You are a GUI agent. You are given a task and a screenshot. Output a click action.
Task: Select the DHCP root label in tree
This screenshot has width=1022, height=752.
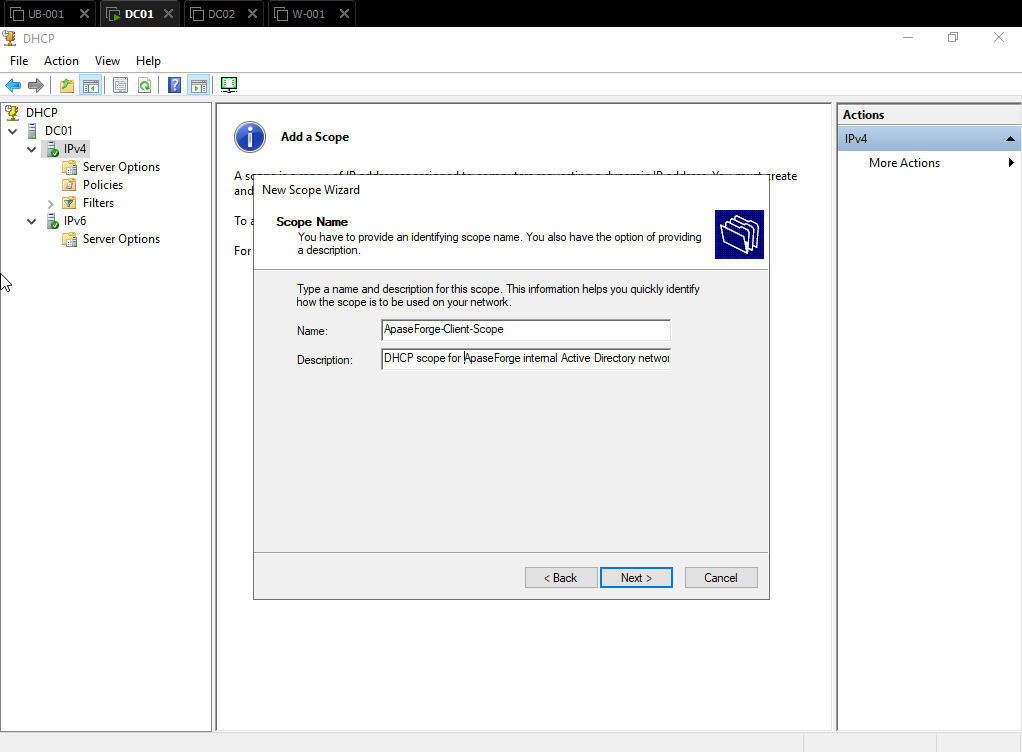42,113
